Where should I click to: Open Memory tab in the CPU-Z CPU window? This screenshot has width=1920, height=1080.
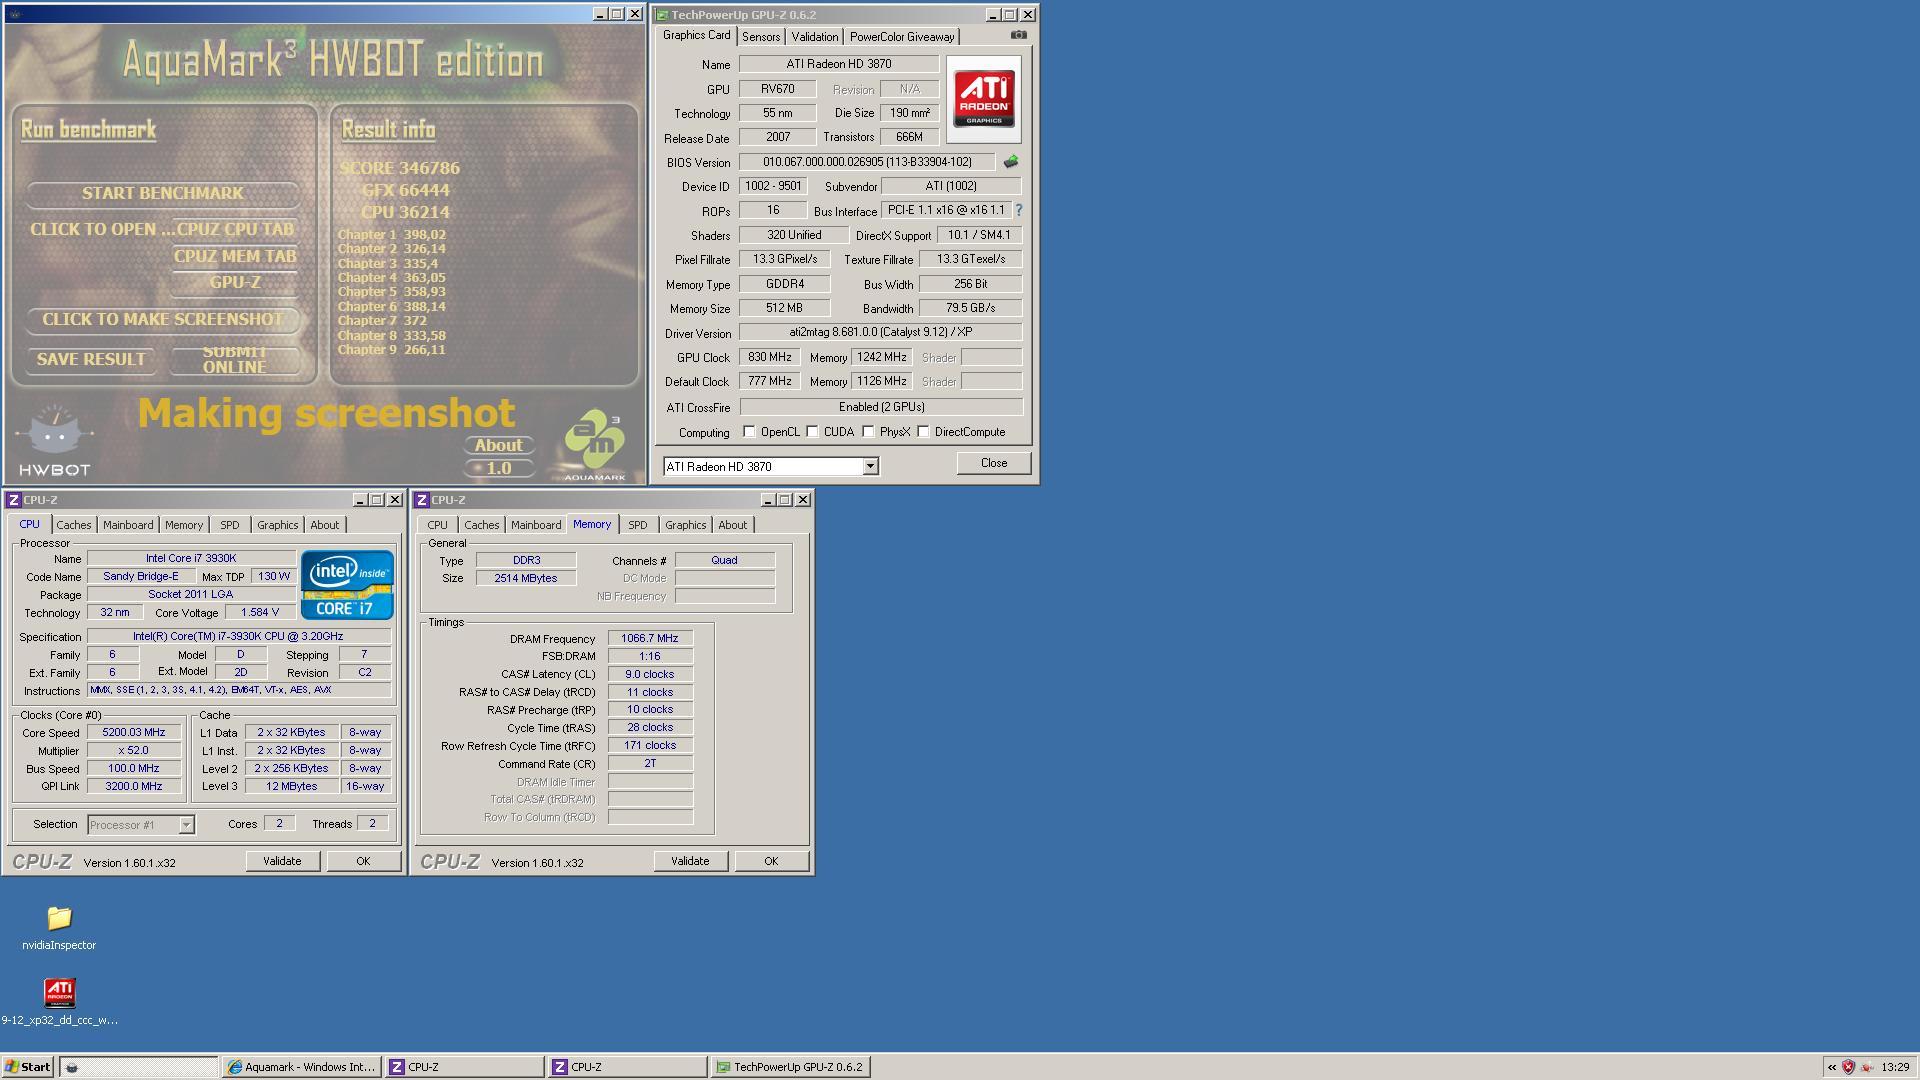point(184,525)
